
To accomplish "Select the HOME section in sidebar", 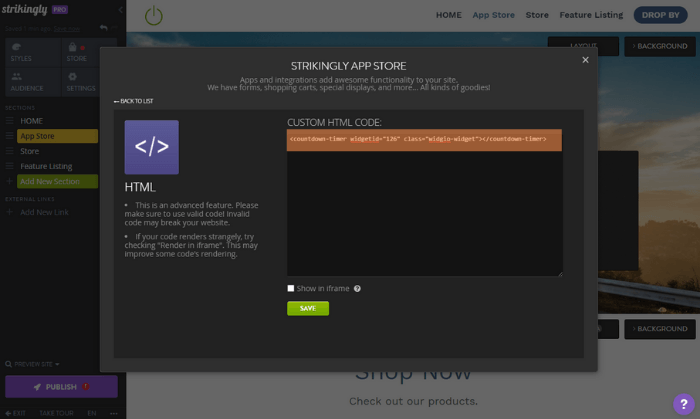I will pos(31,121).
